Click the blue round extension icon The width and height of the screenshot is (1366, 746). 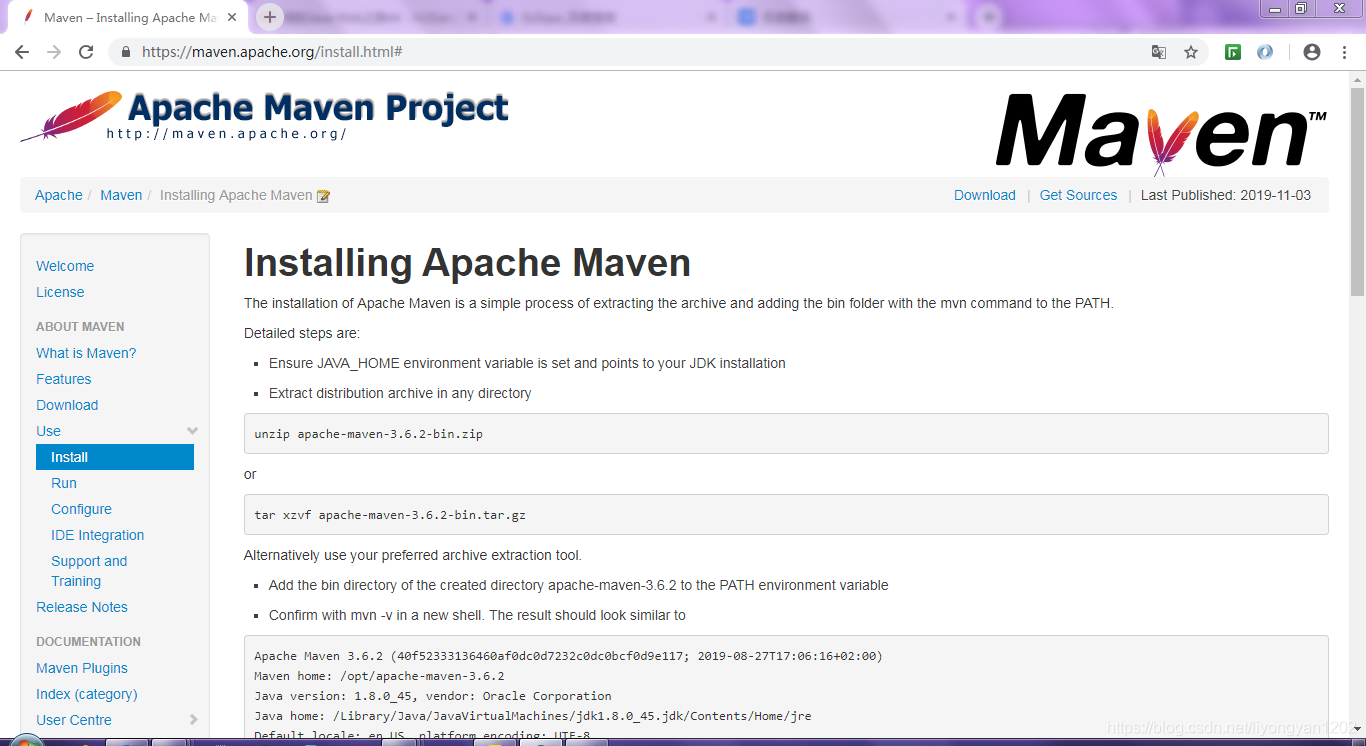(1265, 52)
